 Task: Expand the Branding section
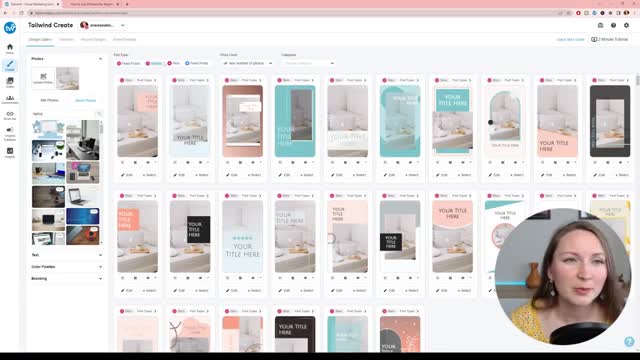67,278
